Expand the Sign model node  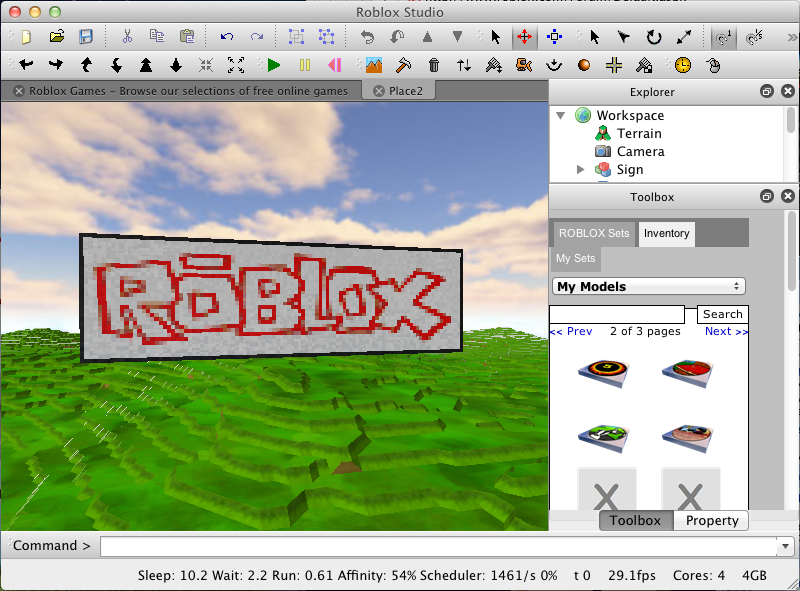tap(580, 169)
